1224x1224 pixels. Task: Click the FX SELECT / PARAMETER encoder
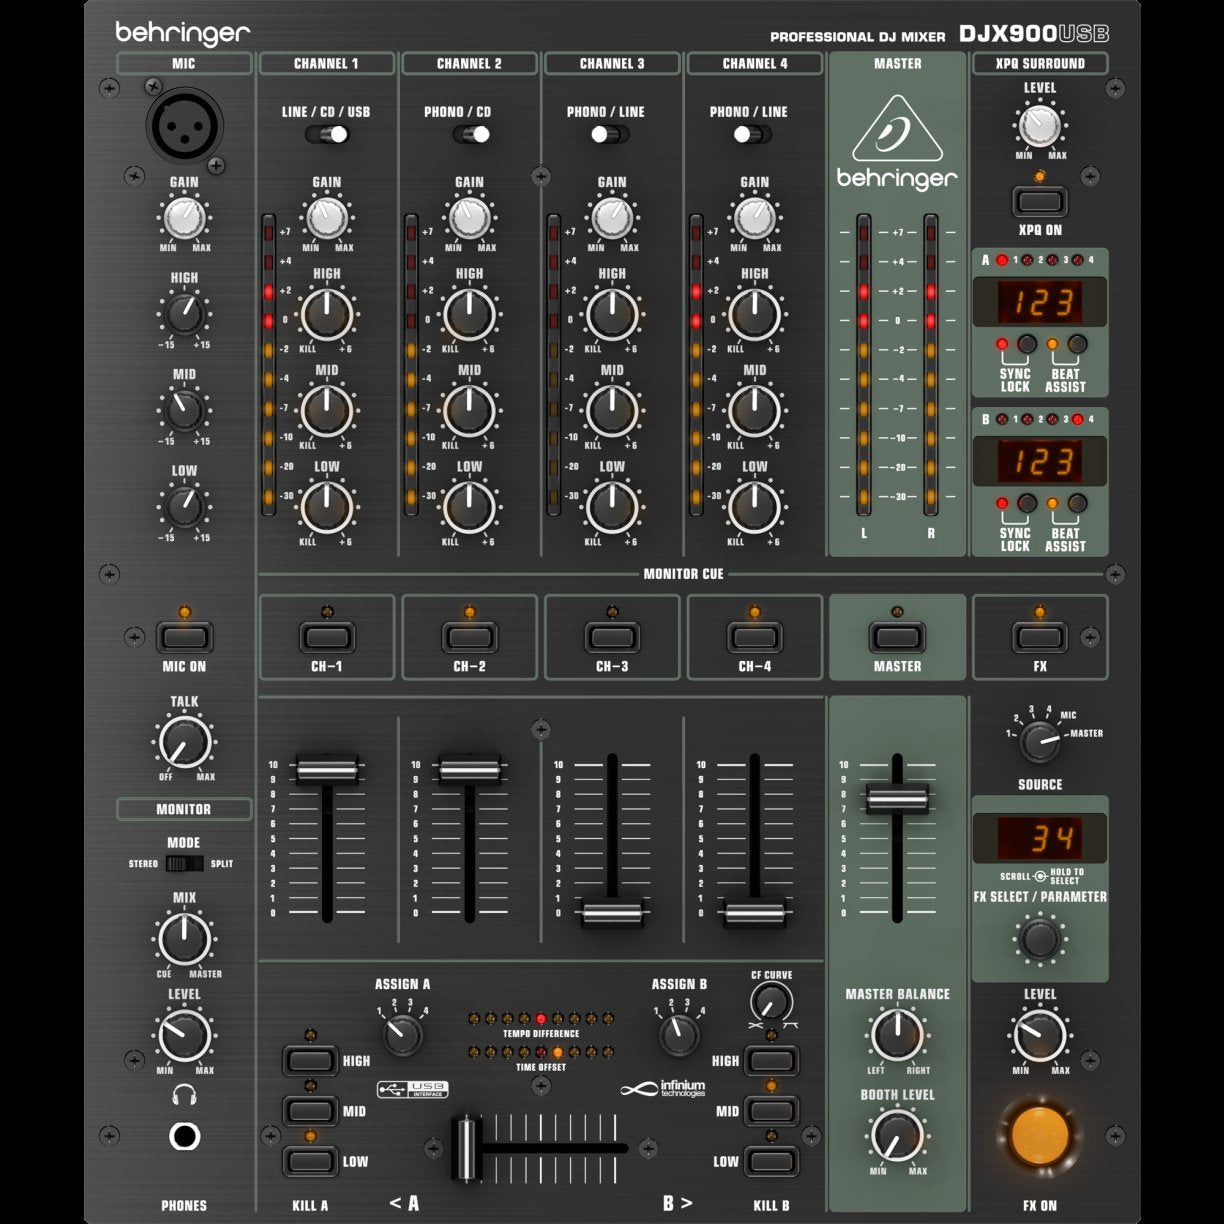1040,939
